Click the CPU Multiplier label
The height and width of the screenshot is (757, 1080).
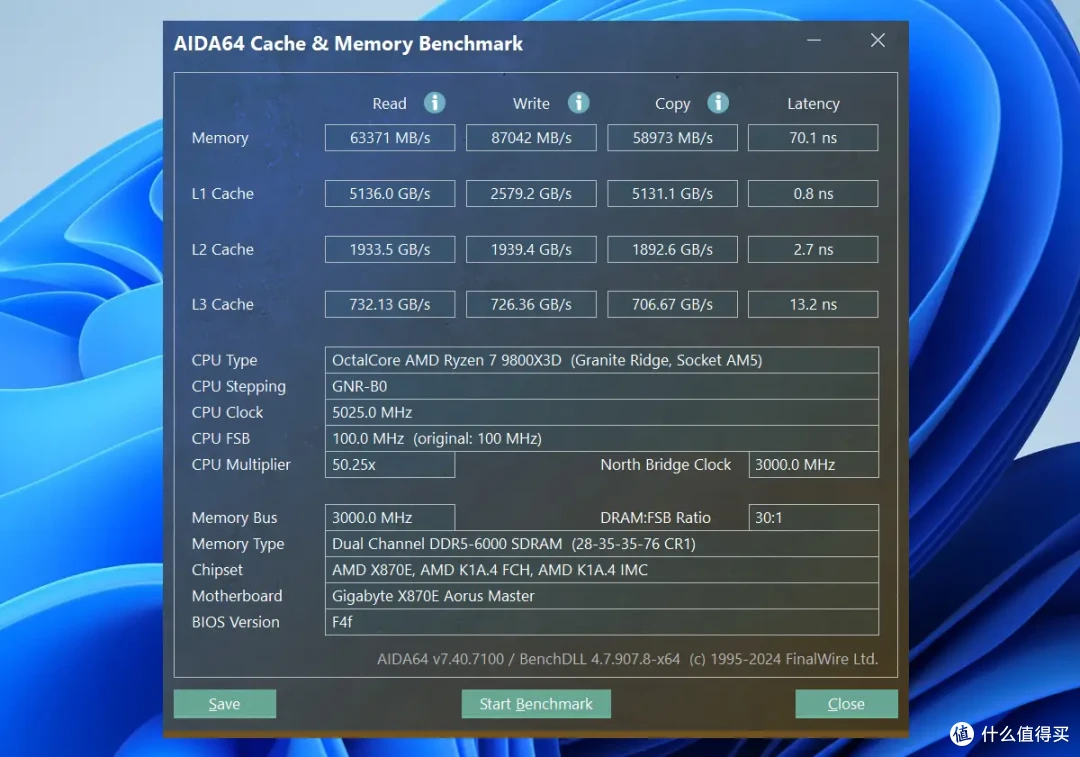(241, 465)
